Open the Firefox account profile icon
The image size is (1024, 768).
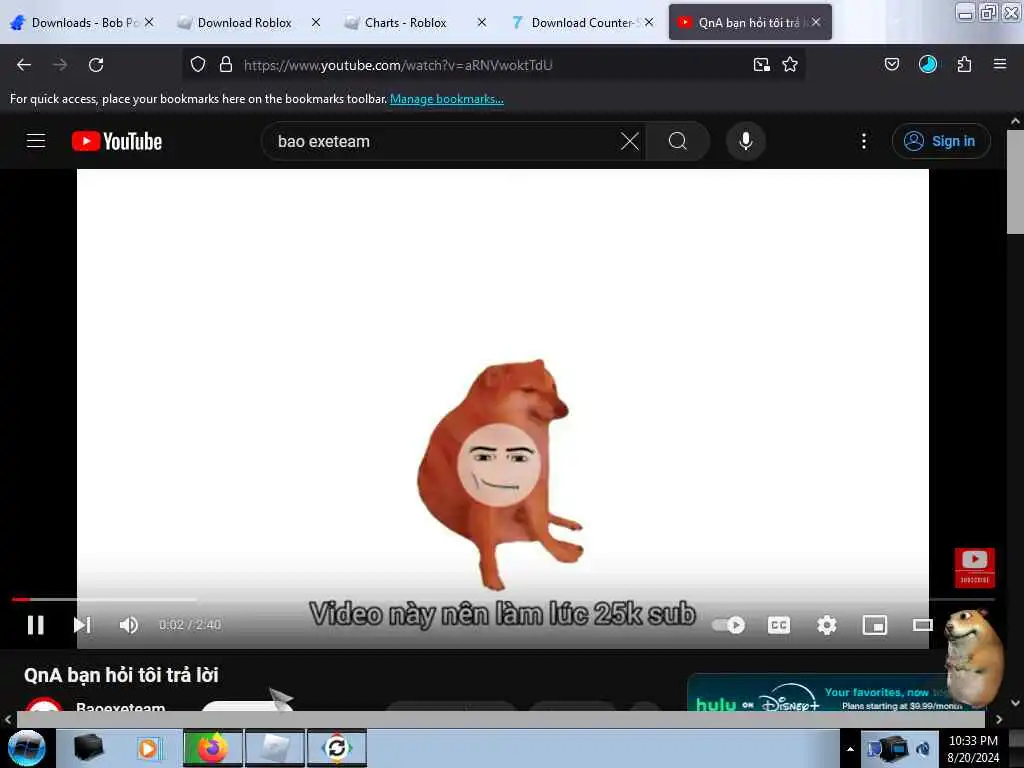[928, 64]
